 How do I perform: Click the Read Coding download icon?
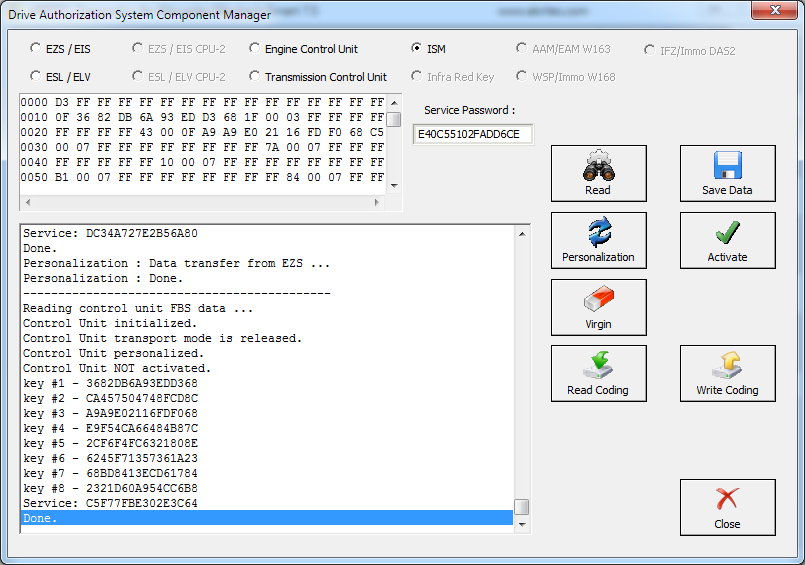coord(599,365)
